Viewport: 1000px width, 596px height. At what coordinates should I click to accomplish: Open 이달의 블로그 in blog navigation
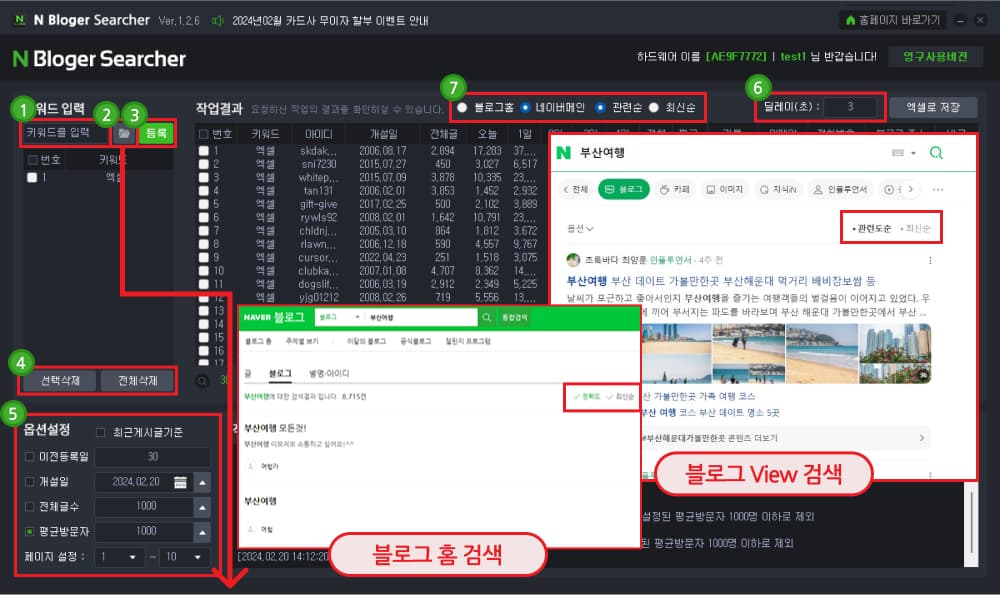[x=366, y=341]
